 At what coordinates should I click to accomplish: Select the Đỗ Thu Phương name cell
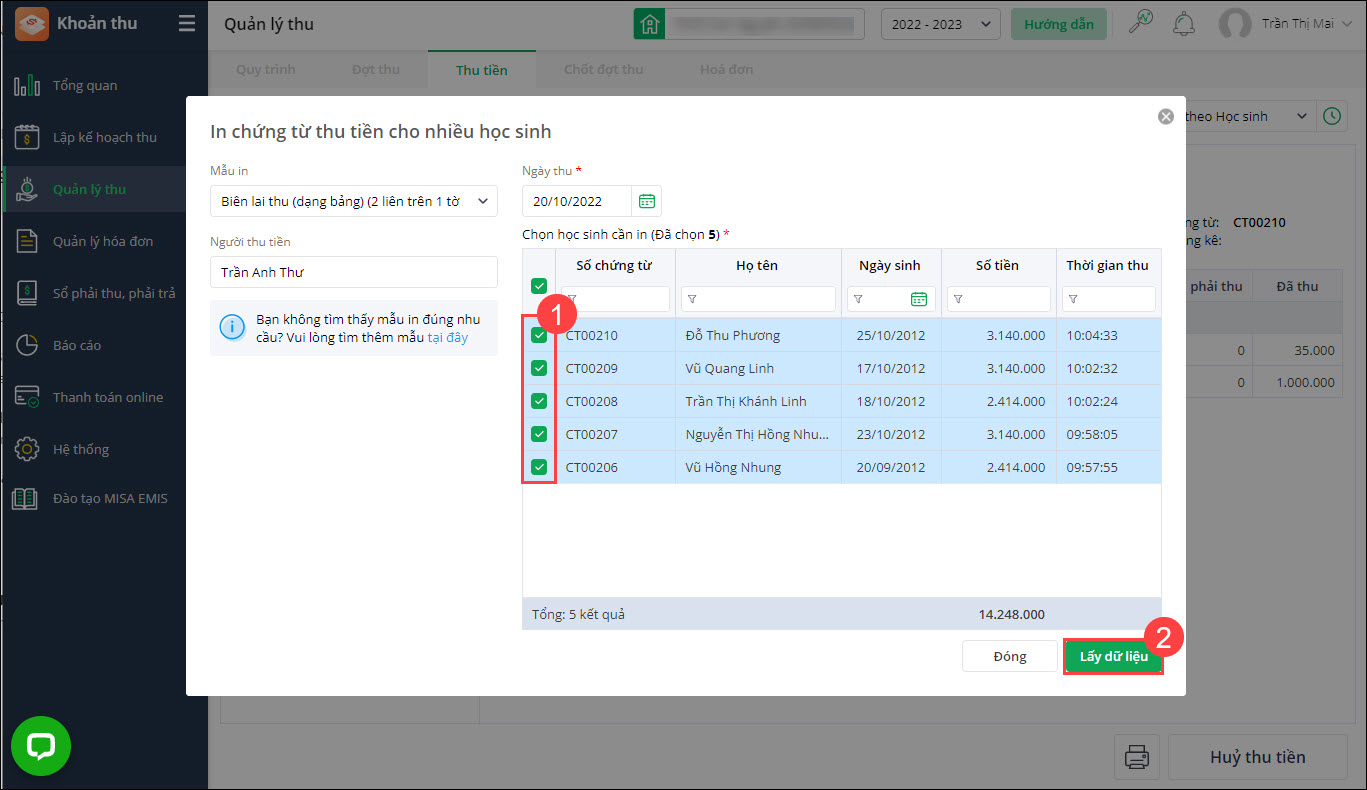pos(758,335)
